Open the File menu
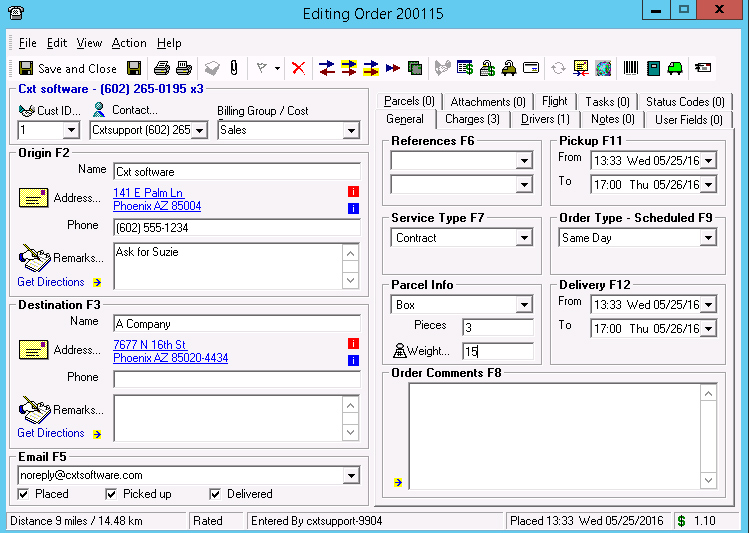Screen dimensions: 749x533 (x=27, y=43)
